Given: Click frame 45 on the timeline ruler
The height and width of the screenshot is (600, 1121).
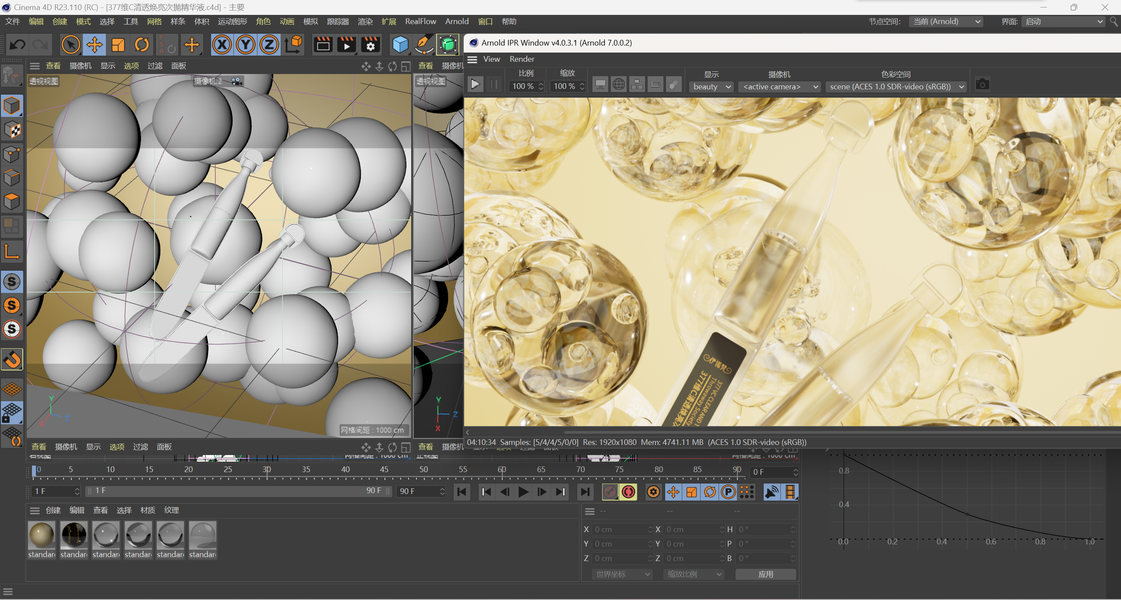Looking at the screenshot, I should 385,470.
